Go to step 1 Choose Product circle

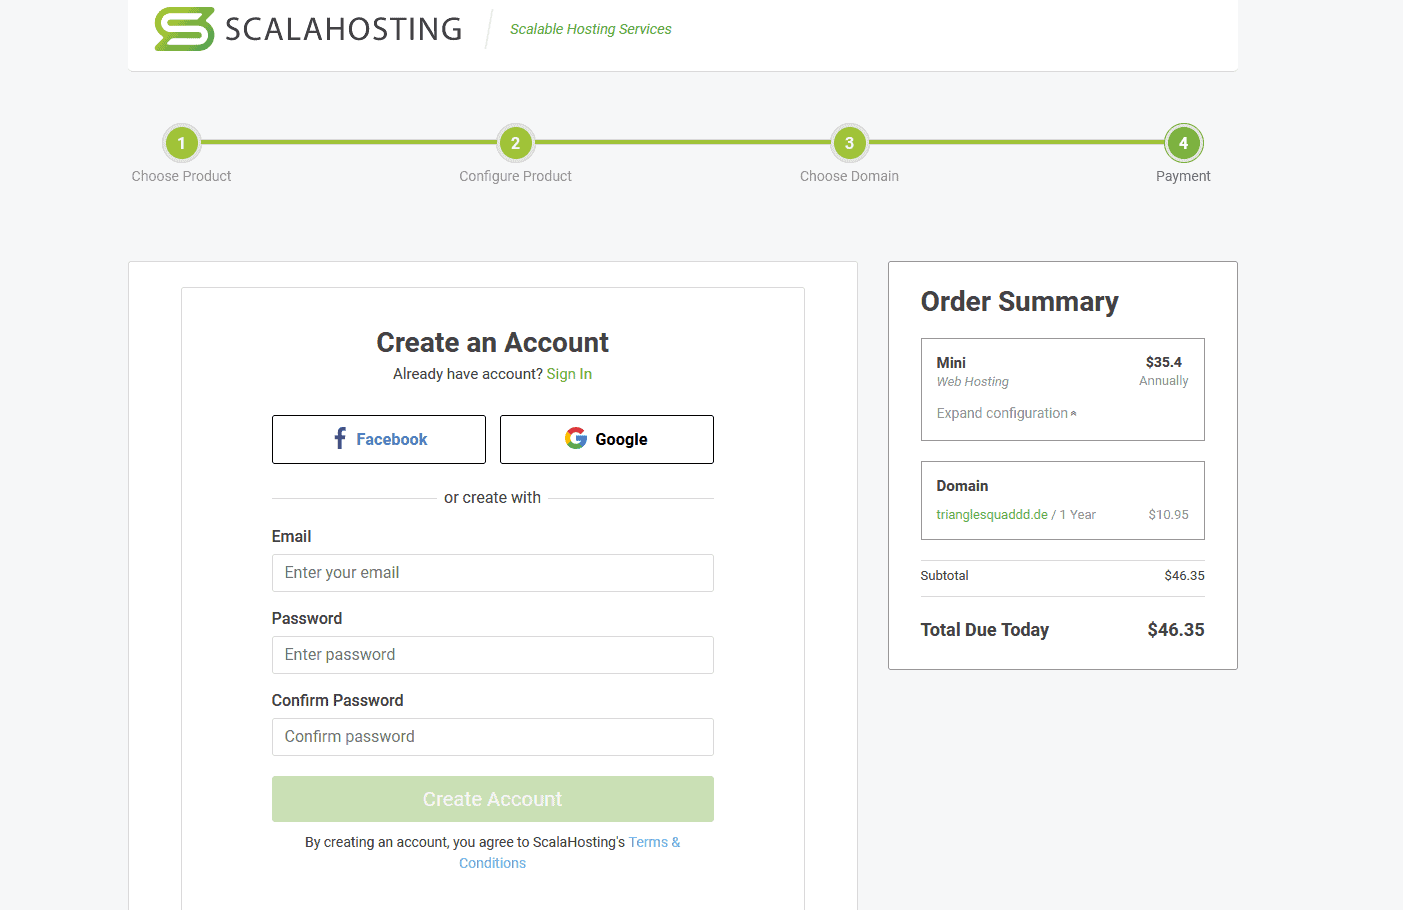(x=181, y=143)
